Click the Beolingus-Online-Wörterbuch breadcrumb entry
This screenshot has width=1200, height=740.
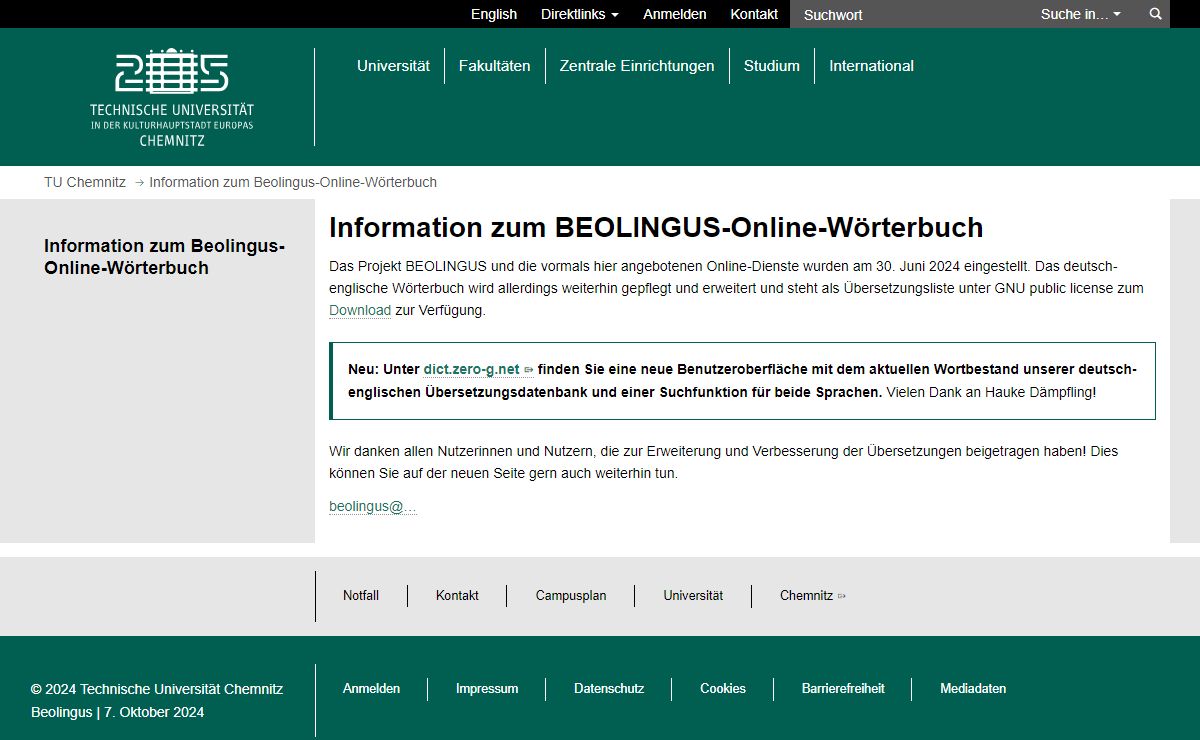coord(293,182)
